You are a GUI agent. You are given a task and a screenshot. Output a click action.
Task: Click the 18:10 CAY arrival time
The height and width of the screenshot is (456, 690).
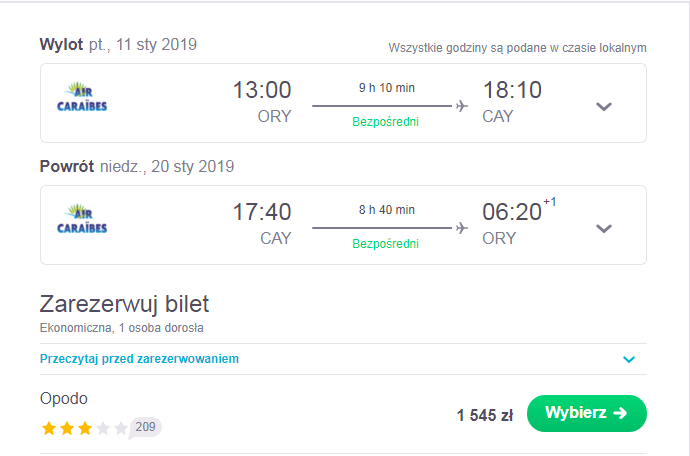point(512,90)
